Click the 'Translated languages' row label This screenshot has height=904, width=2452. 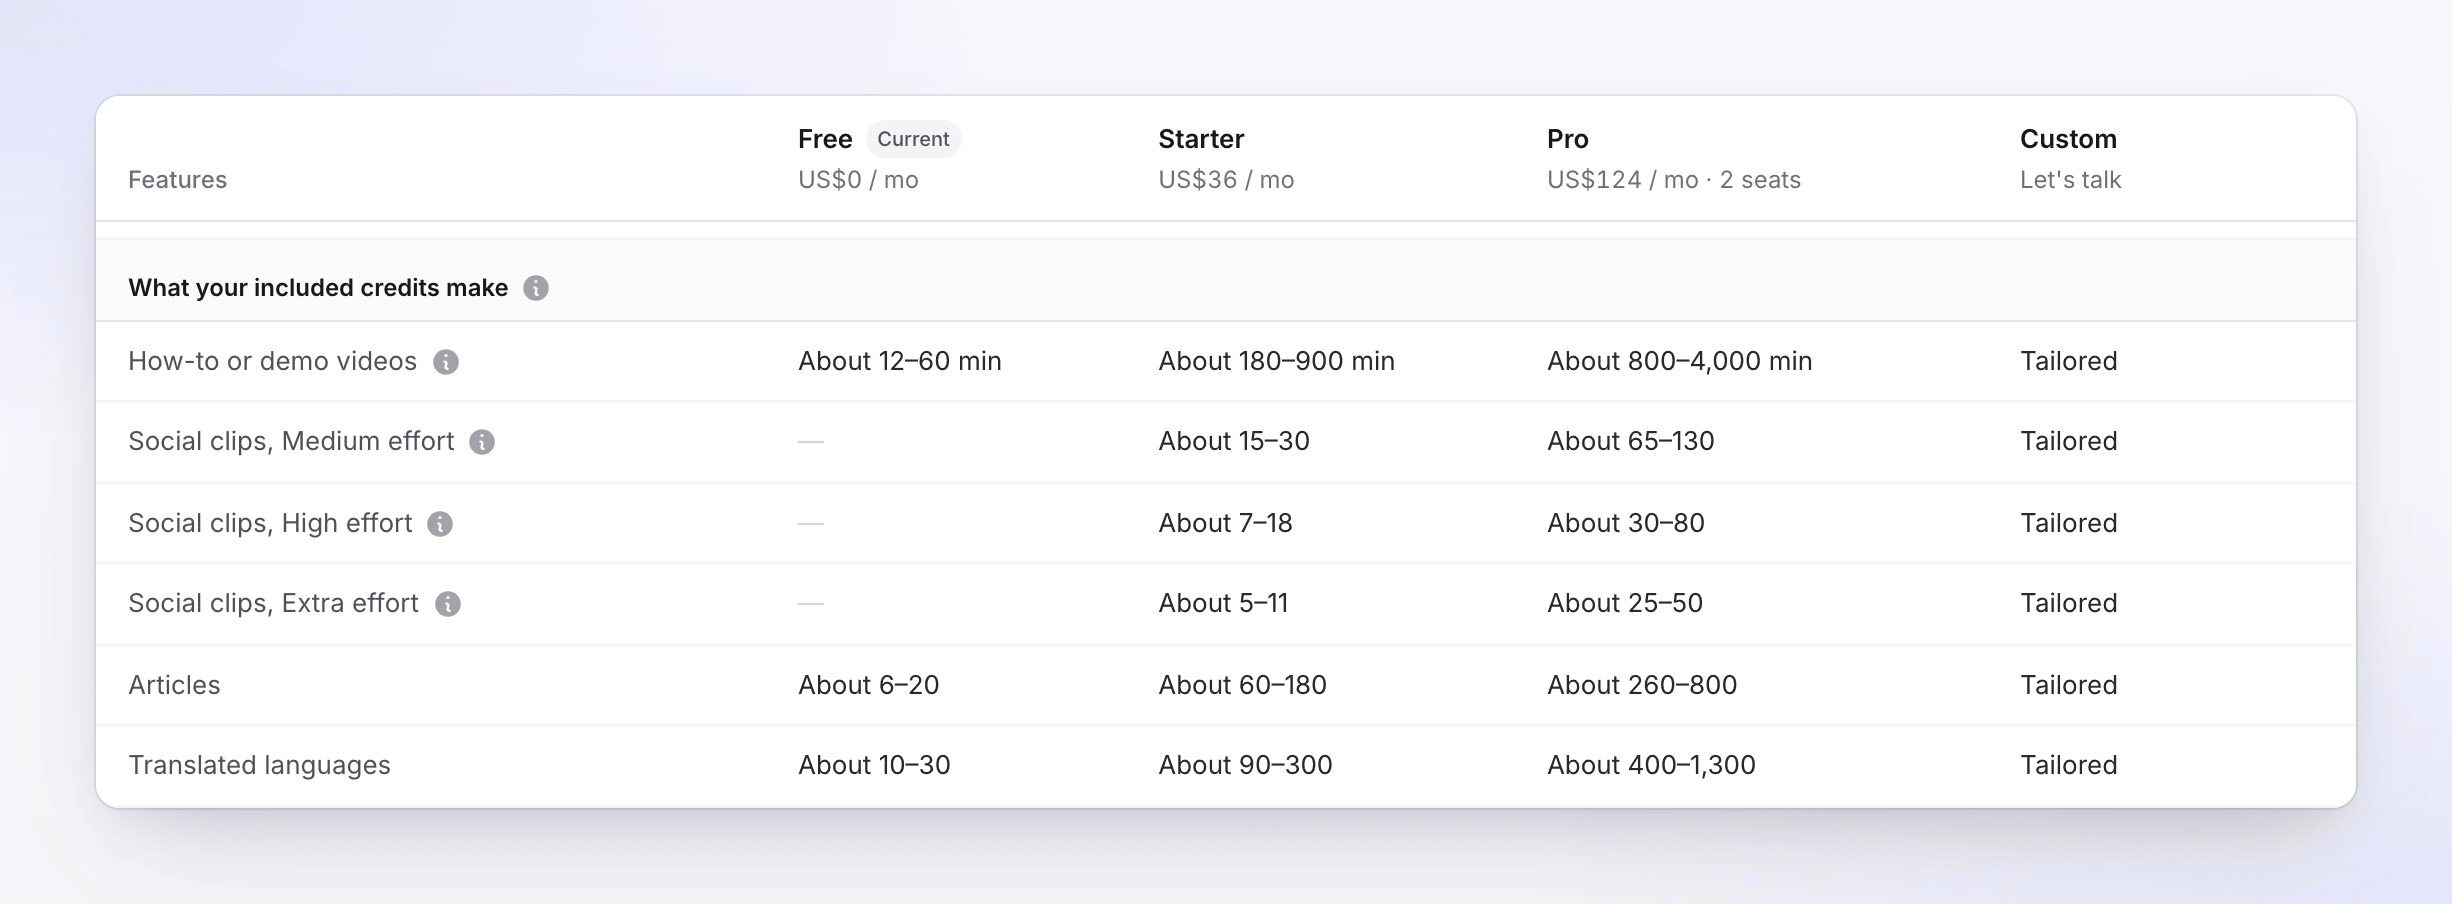tap(259, 765)
